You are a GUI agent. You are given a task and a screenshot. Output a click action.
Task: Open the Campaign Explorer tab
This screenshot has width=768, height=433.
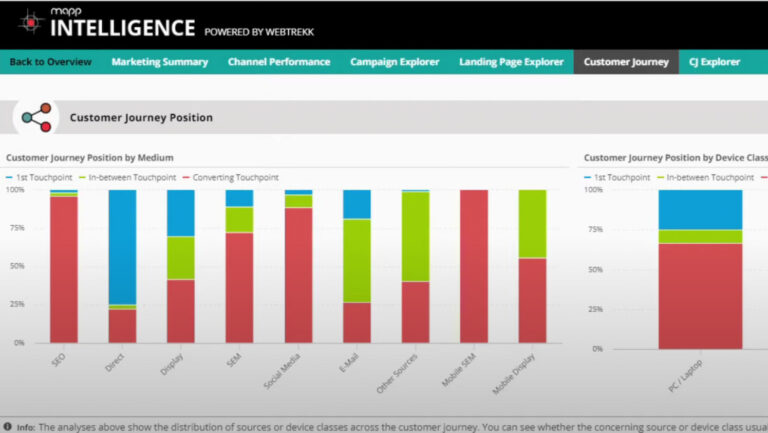394,62
